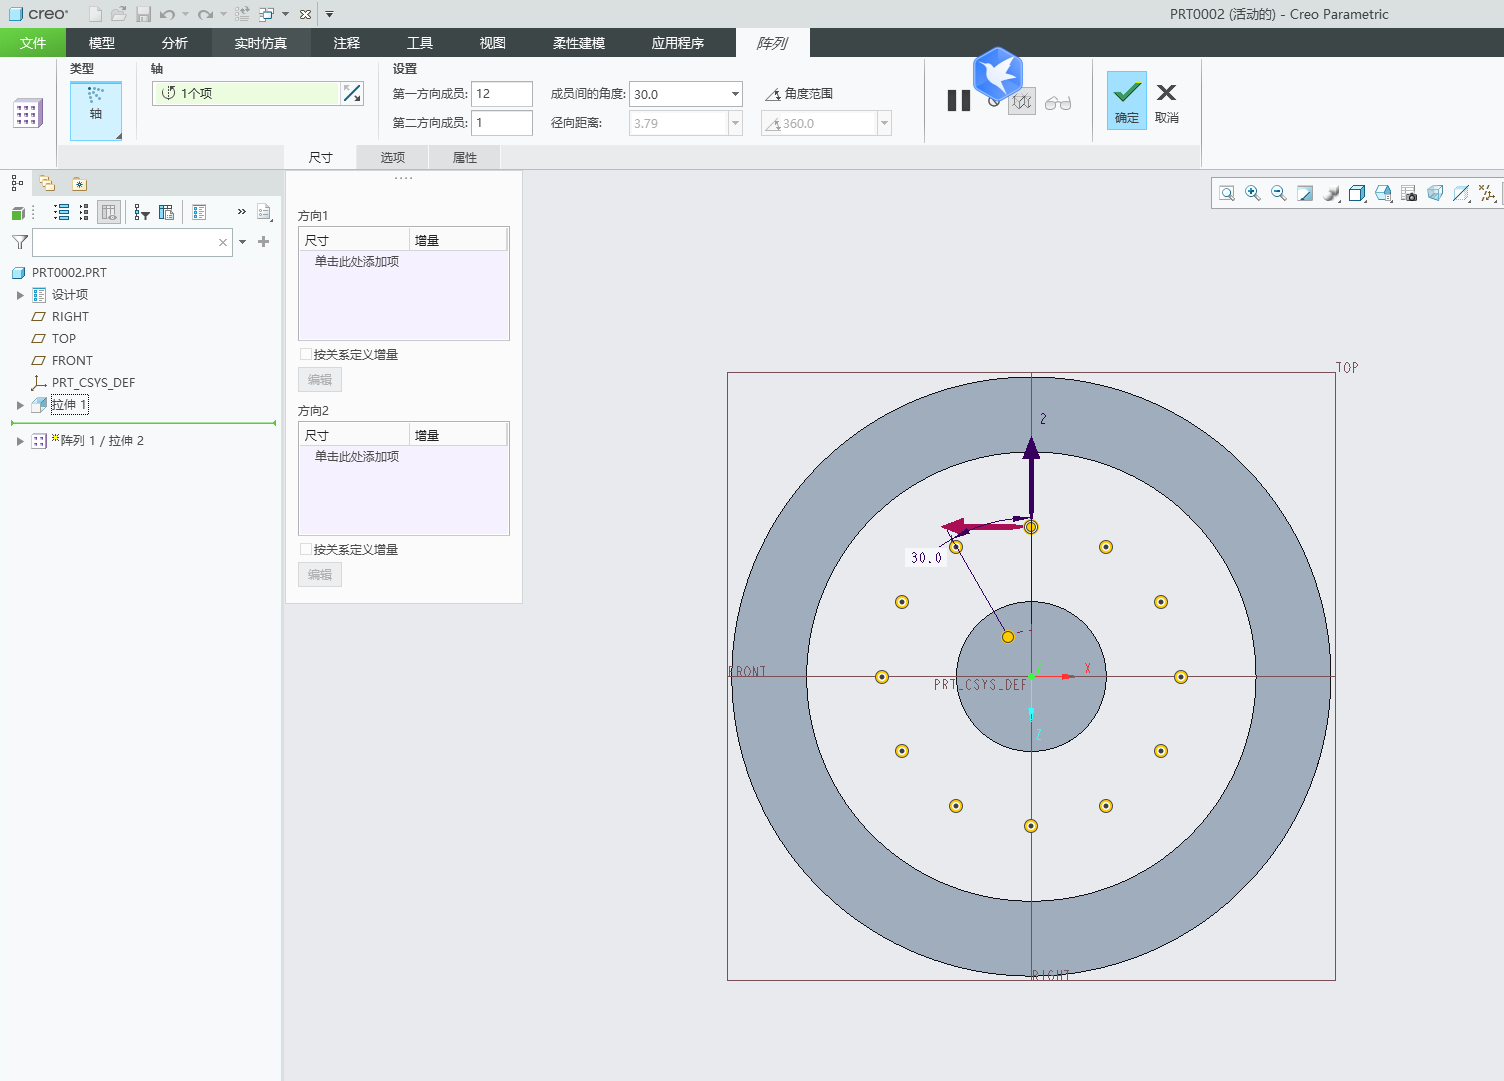Click the open folder icon
Screen dimensions: 1504x1081
pos(119,14)
